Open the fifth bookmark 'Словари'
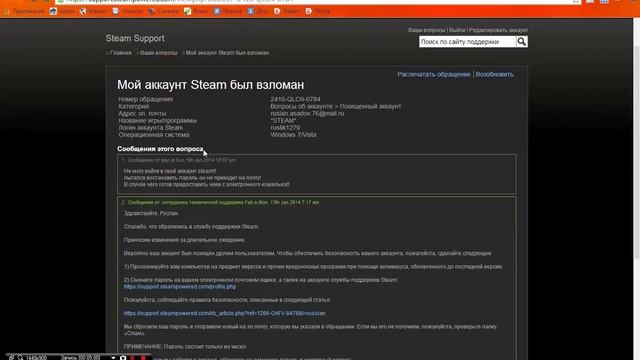 point(163,11)
